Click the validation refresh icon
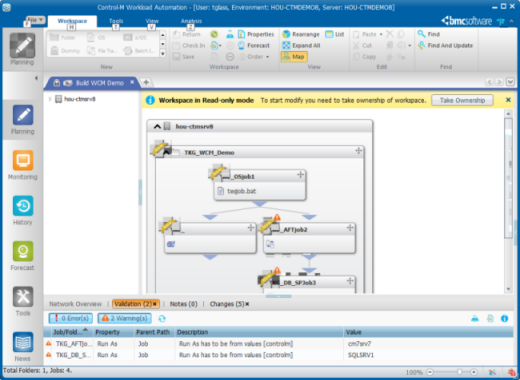The image size is (520, 380). (x=162, y=319)
